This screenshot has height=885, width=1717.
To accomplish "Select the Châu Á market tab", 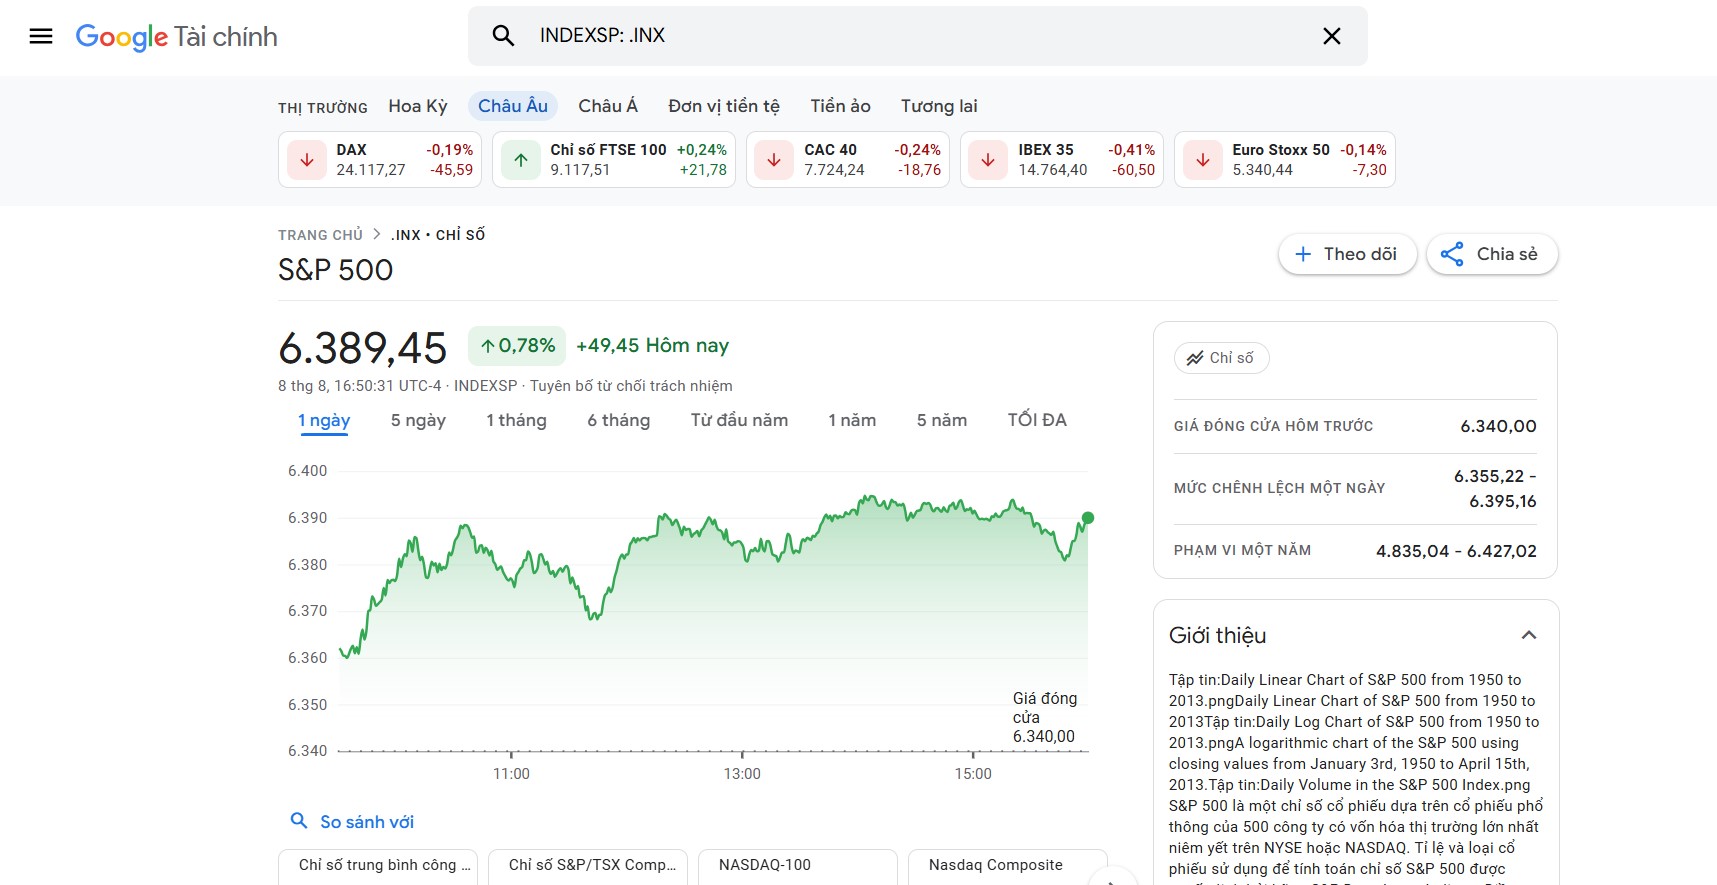I will pyautogui.click(x=608, y=106).
